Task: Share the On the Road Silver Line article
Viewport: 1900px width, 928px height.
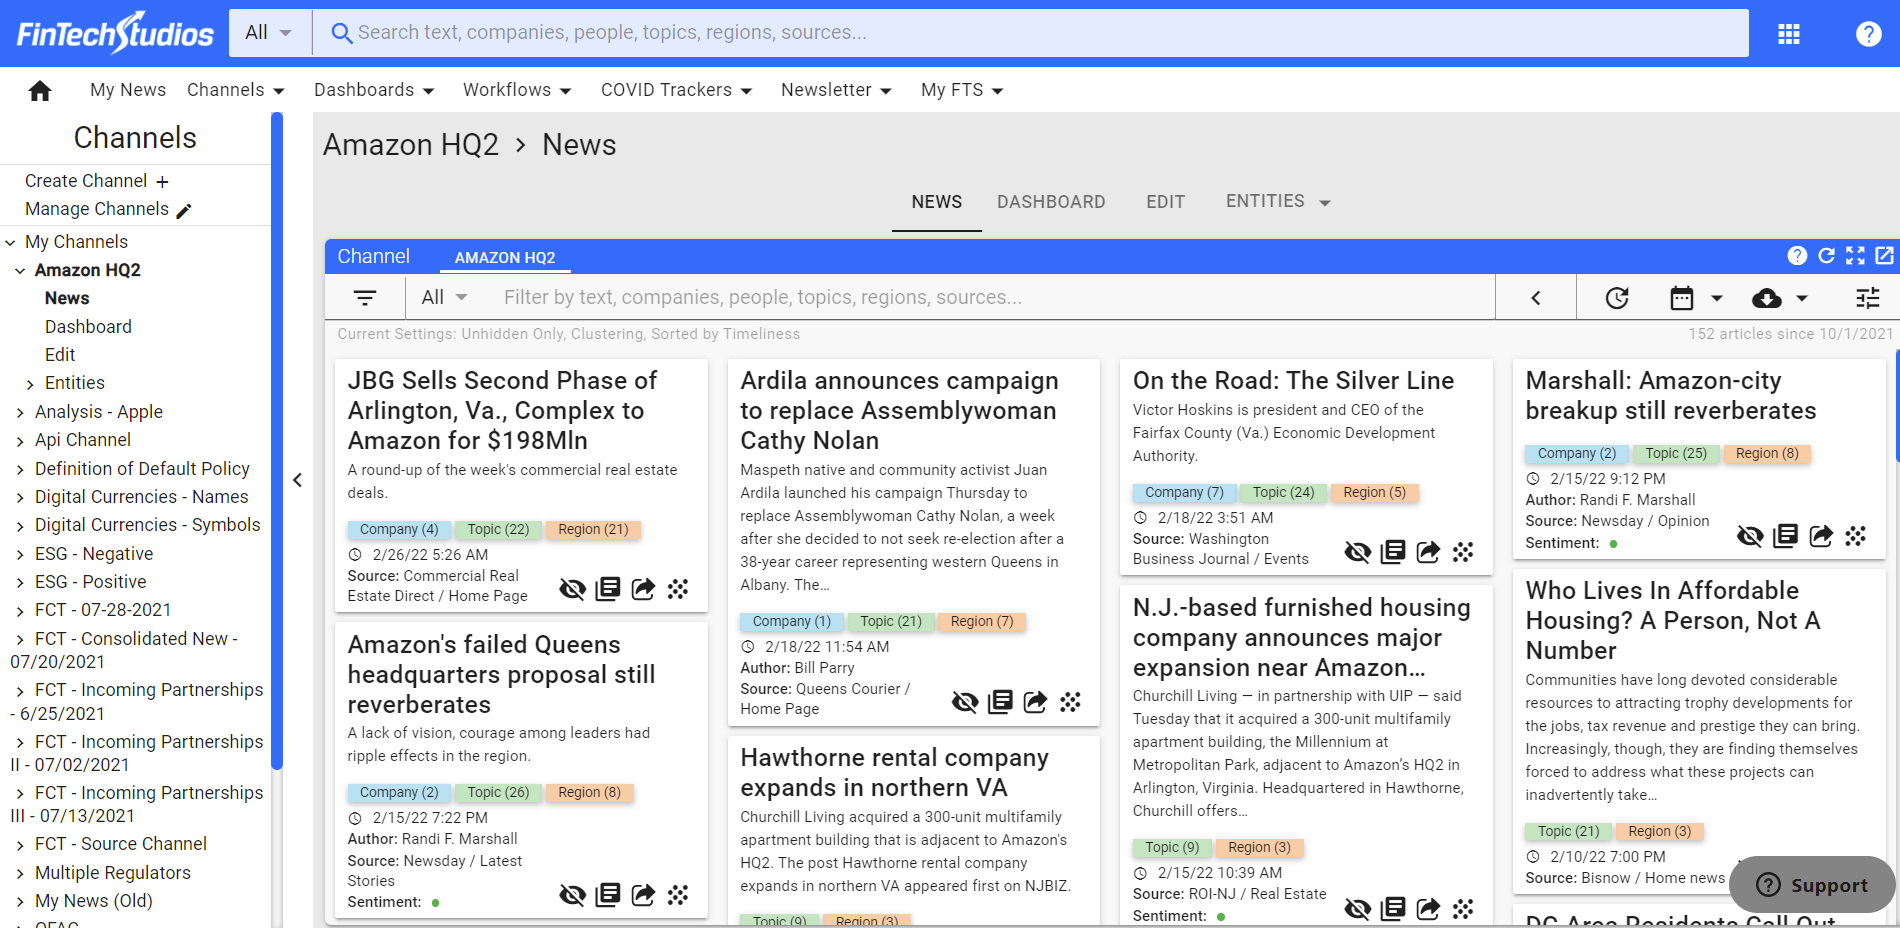Action: tap(1428, 552)
